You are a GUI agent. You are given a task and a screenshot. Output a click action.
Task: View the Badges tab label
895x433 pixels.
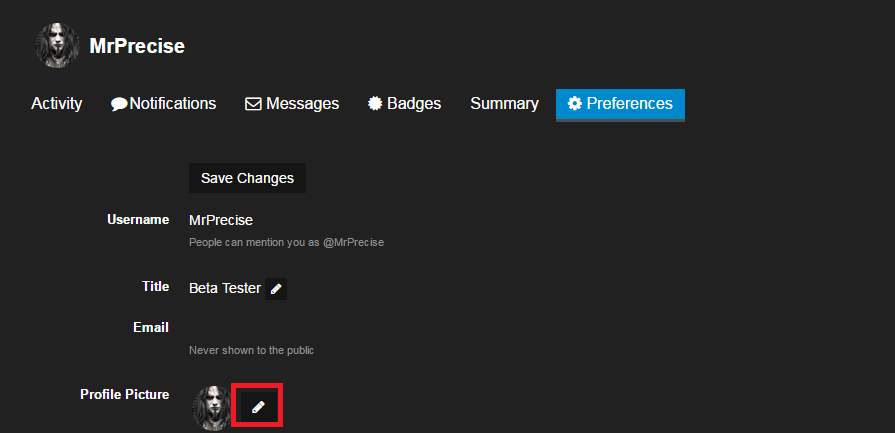tap(414, 104)
